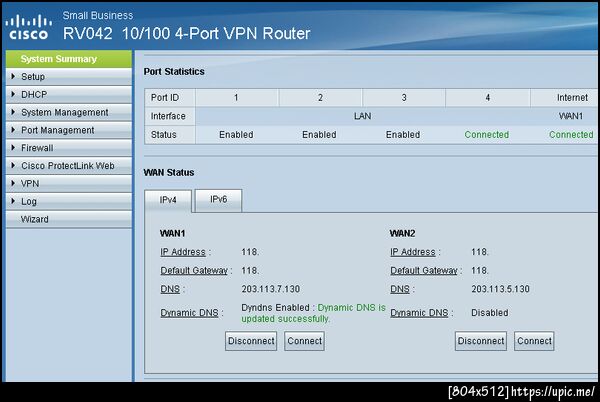Open the System Summary page

pyautogui.click(x=69, y=59)
